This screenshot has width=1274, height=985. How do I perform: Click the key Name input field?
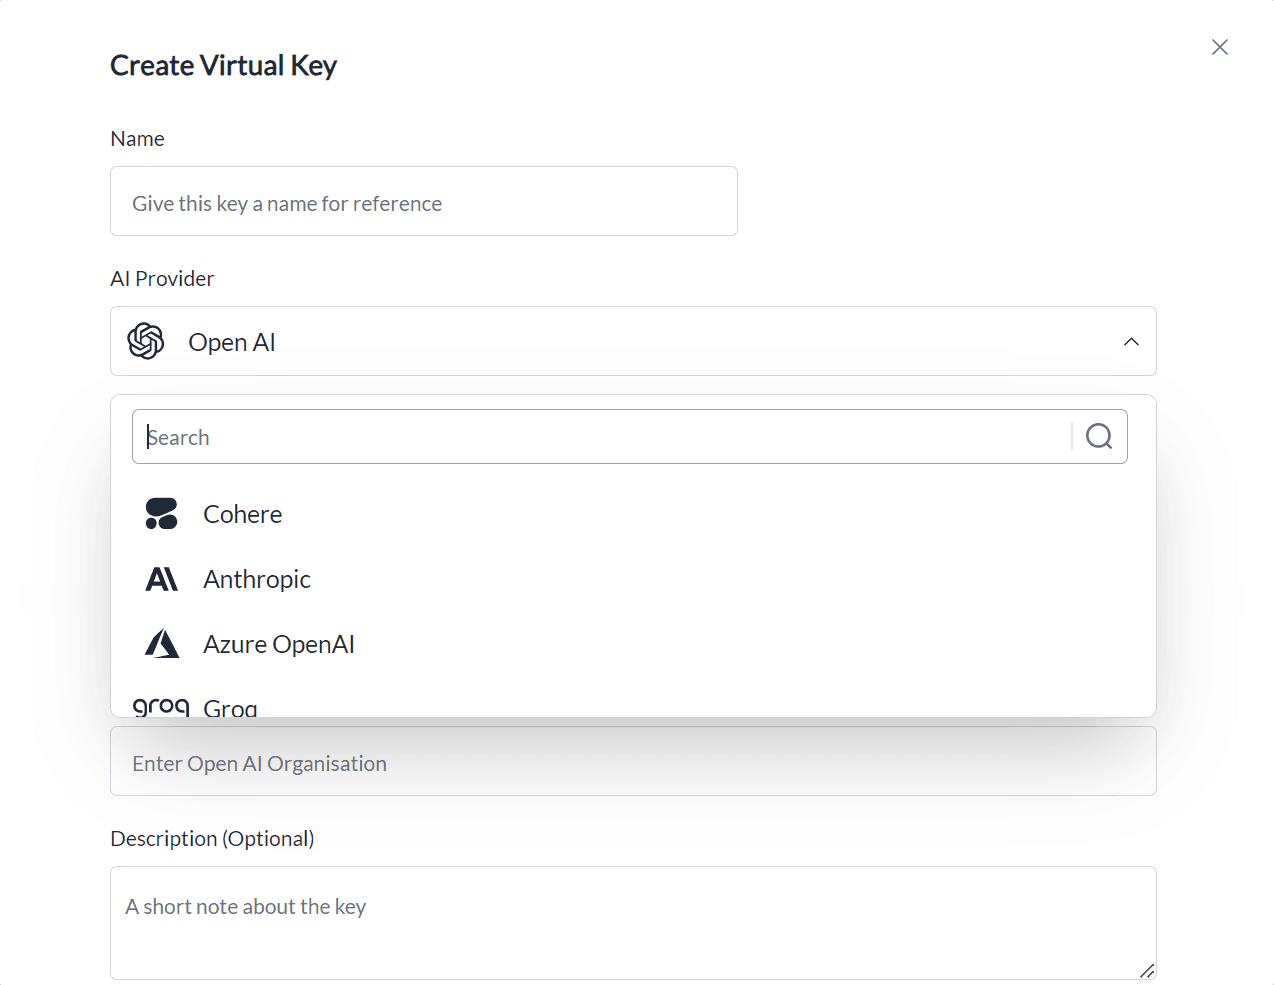[x=423, y=200]
